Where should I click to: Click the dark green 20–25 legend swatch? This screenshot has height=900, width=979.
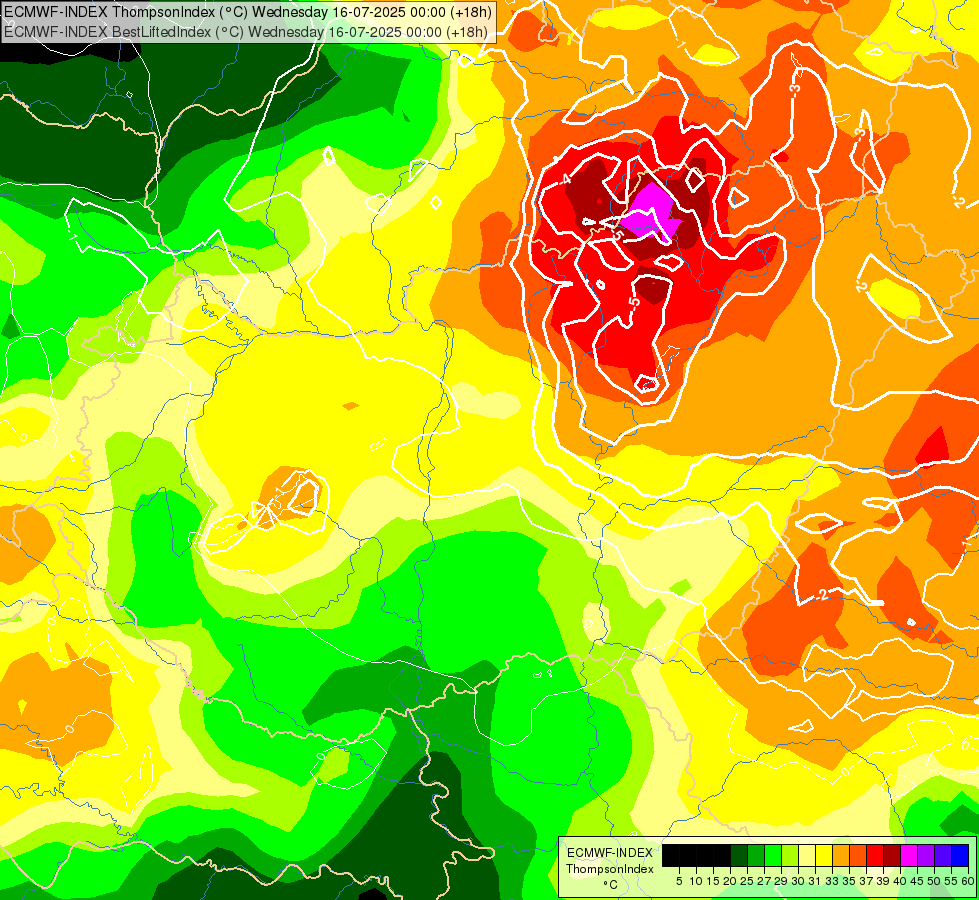click(x=739, y=855)
